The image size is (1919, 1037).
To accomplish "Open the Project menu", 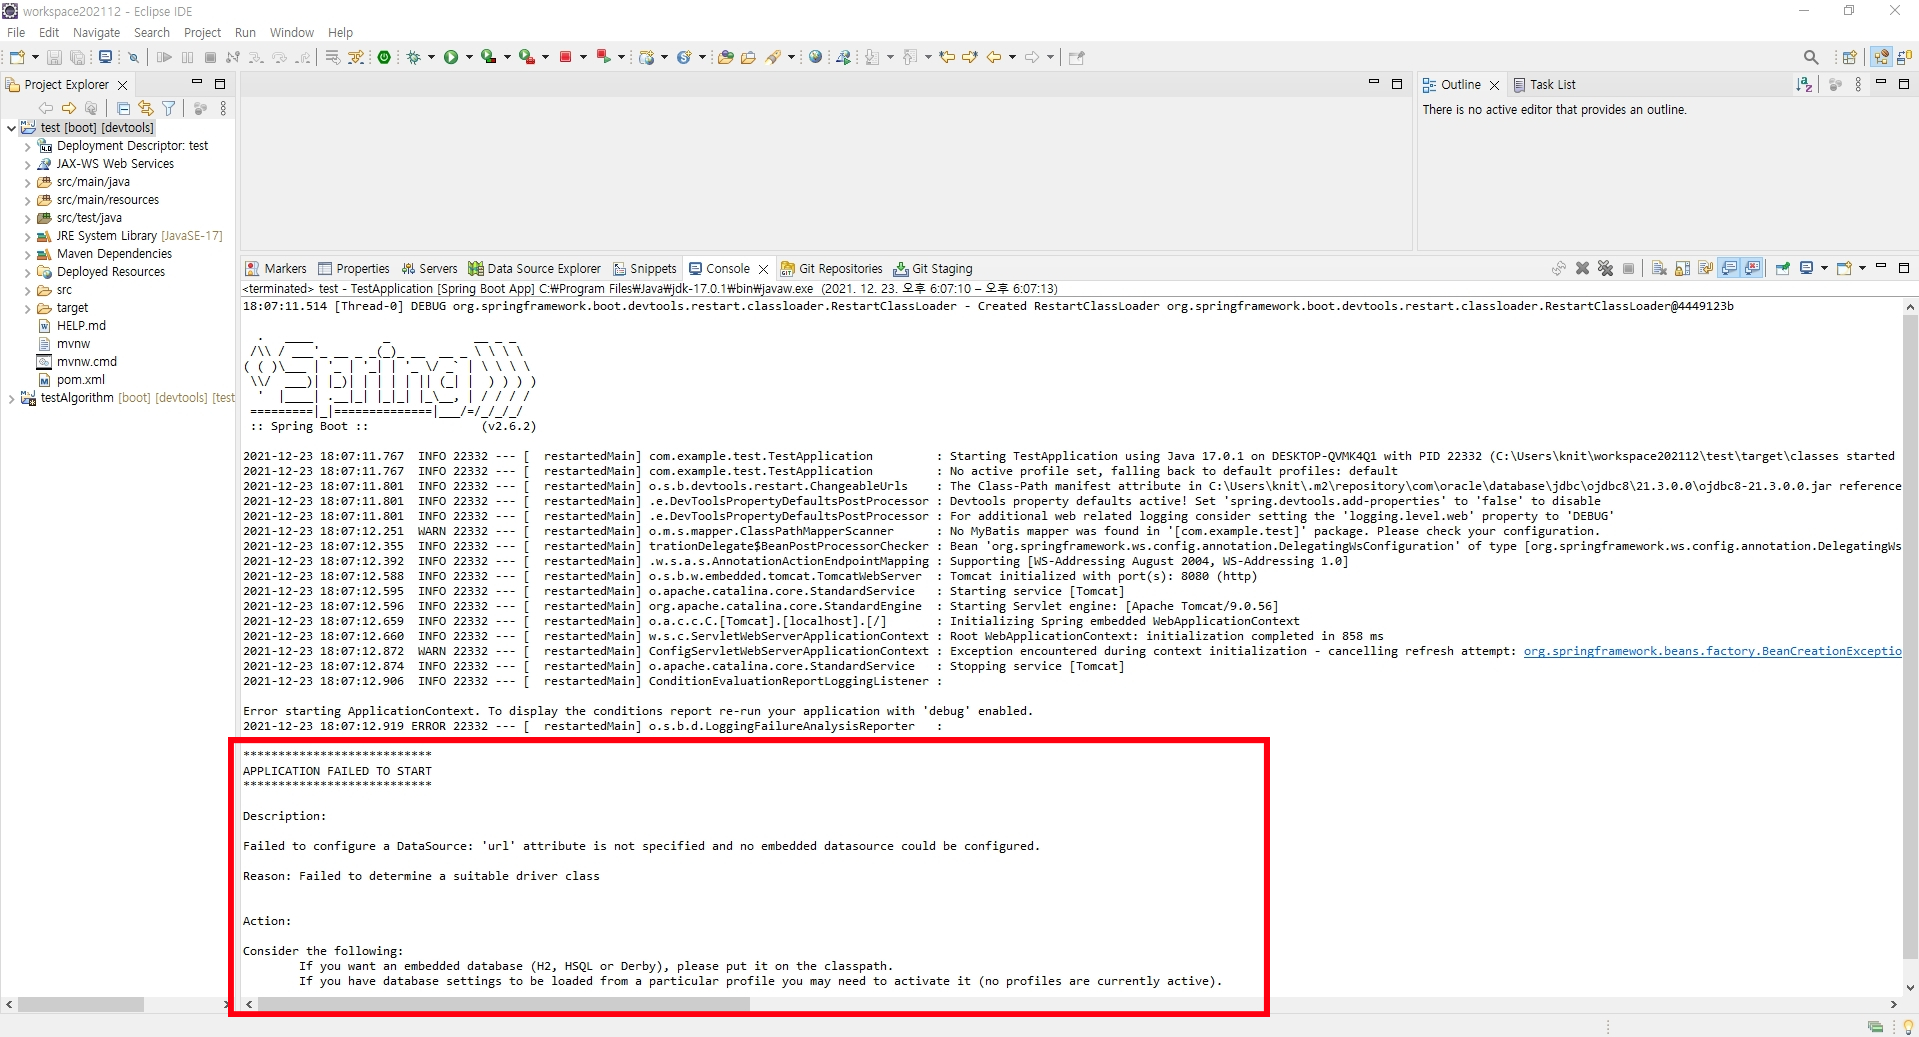I will pyautogui.click(x=202, y=32).
